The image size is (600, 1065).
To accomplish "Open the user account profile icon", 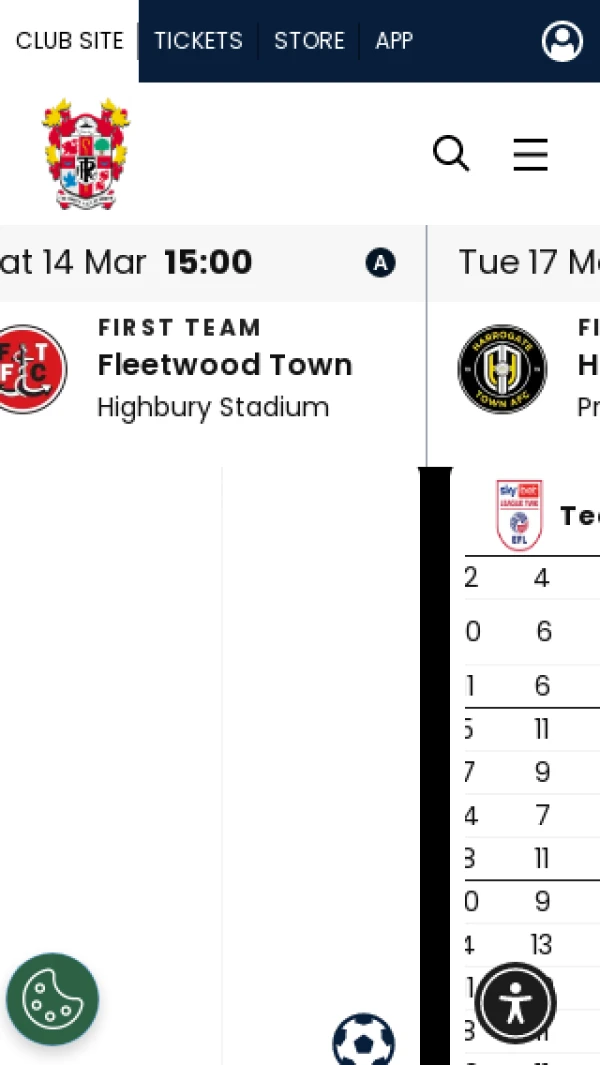I will pyautogui.click(x=562, y=41).
